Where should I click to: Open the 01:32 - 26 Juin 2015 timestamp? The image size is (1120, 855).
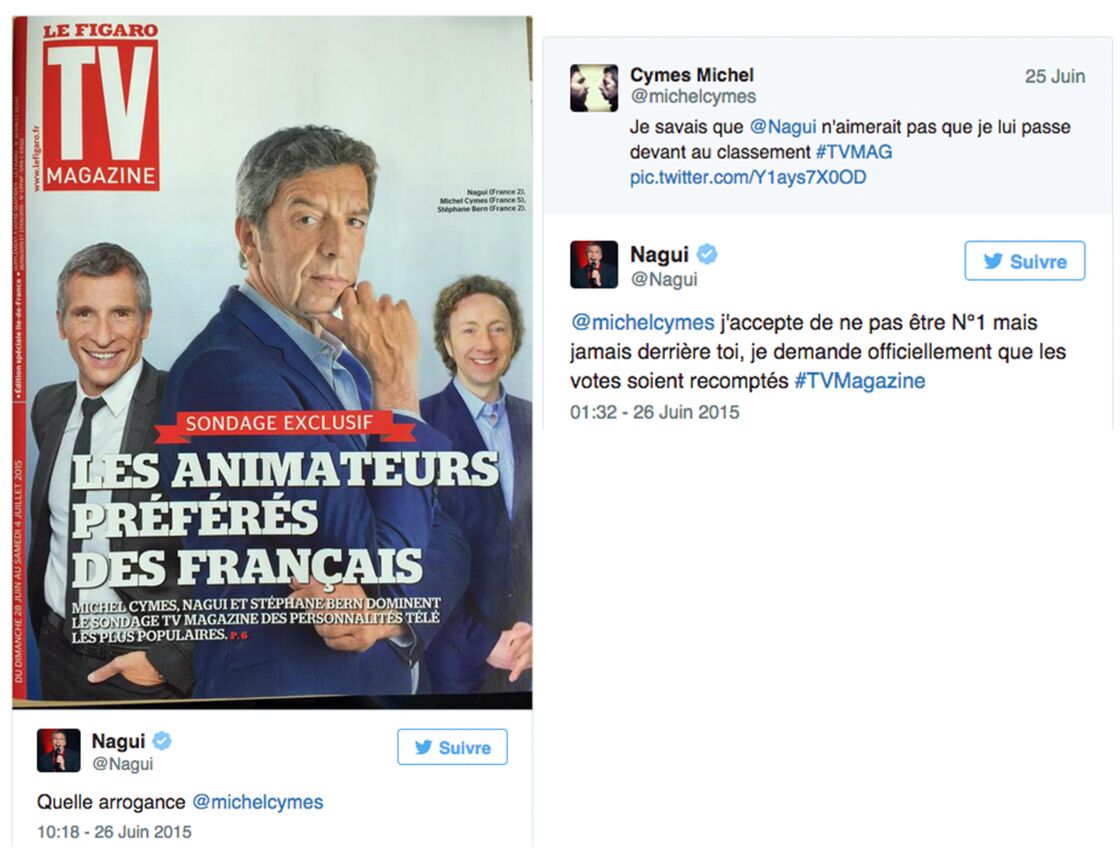coord(654,412)
